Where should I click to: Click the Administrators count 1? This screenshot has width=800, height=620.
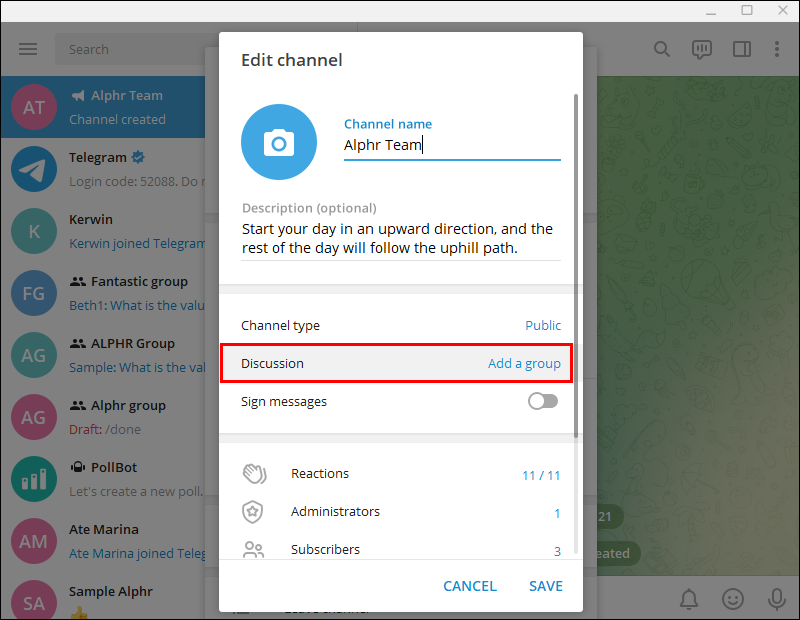[x=557, y=513]
